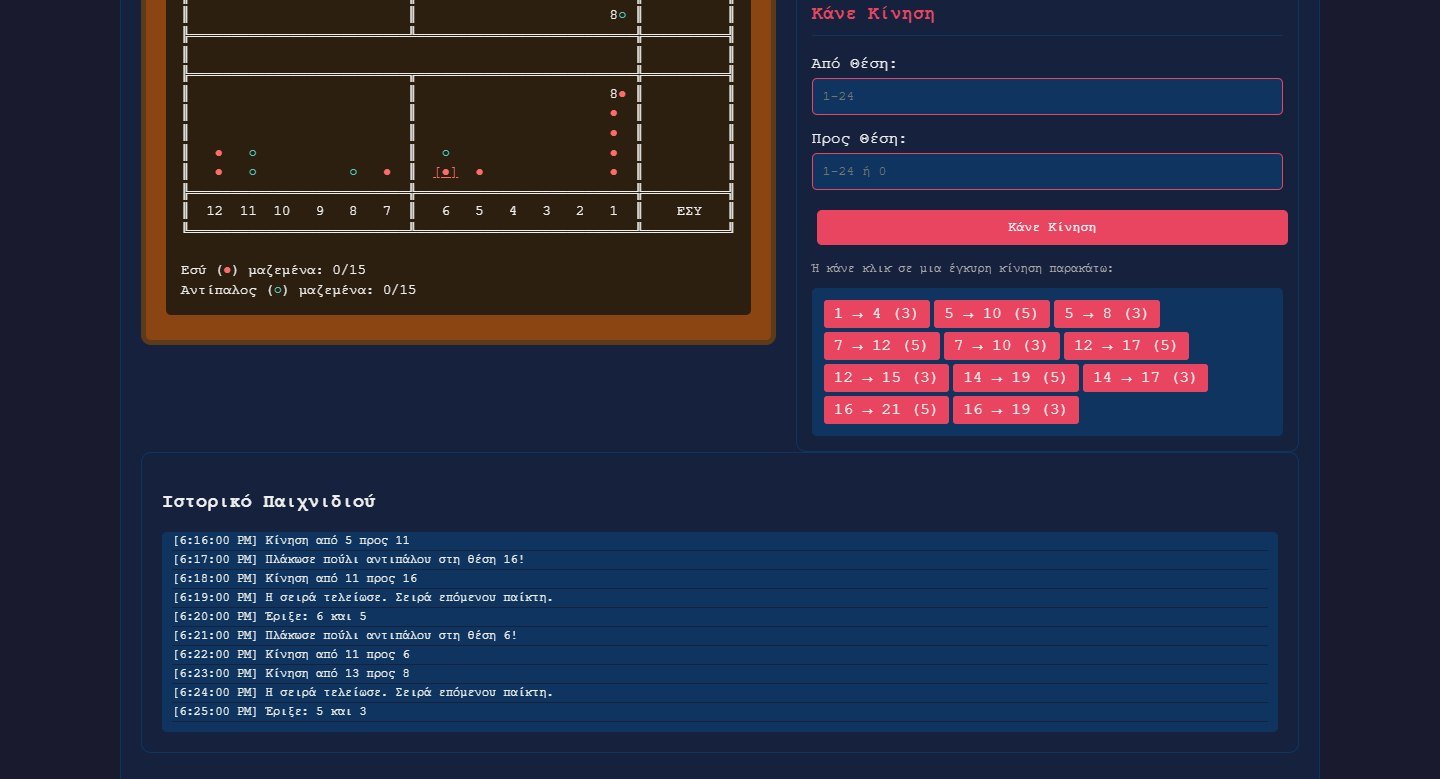The width and height of the screenshot is (1440, 779).
Task: Click the 12 → 17 (5) move button
Action: (1126, 346)
